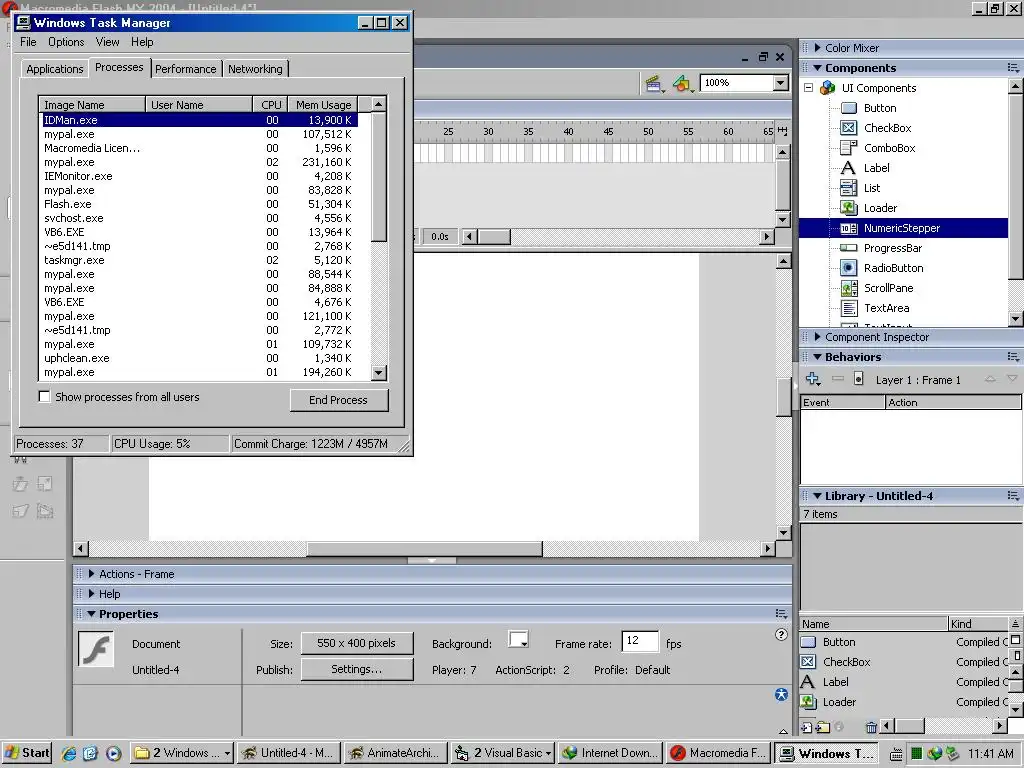This screenshot has width=1024, height=768.
Task: Open Internet Explorer from quick launch
Action: tap(69, 753)
